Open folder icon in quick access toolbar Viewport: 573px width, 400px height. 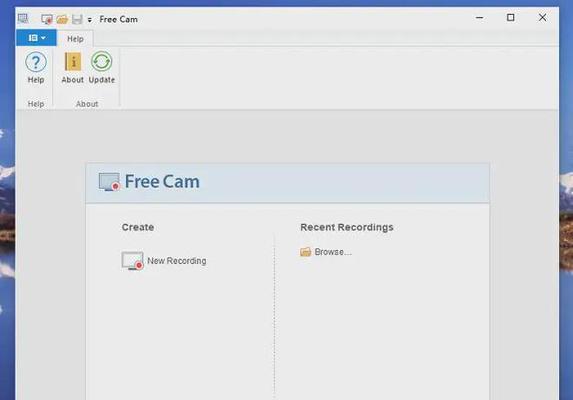[62, 19]
